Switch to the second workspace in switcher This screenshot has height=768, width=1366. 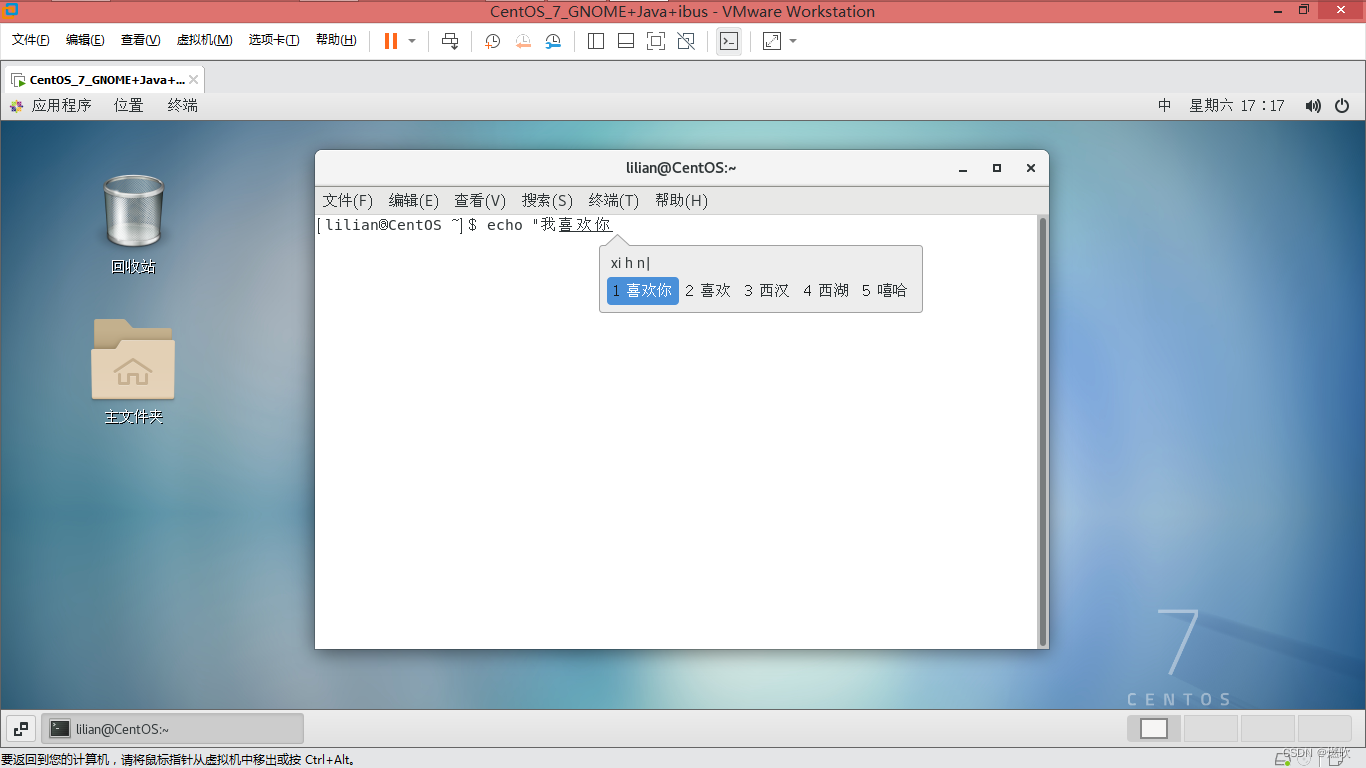tap(1211, 729)
